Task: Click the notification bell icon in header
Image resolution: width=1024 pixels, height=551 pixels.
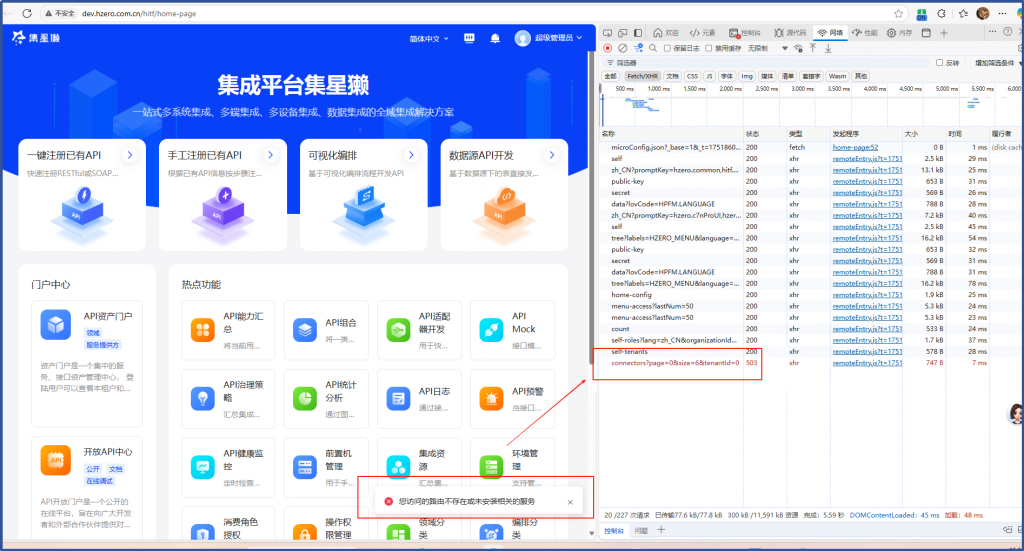Action: coord(495,39)
